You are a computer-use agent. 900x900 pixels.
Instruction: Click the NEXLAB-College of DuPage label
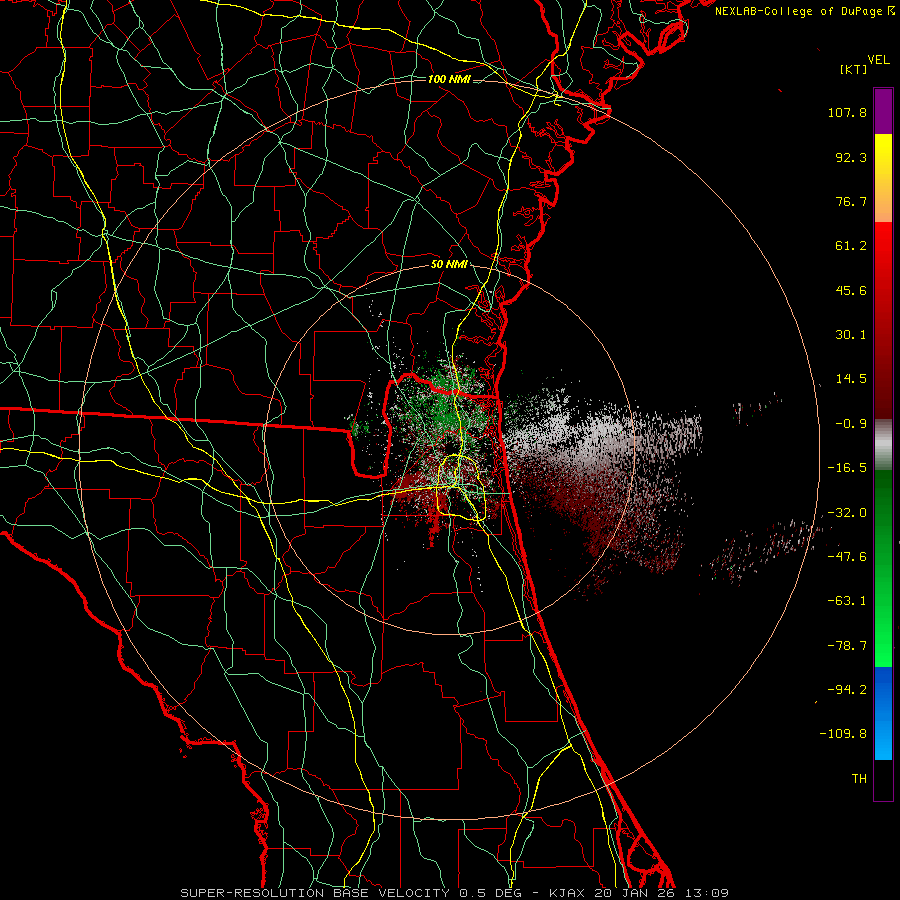(x=805, y=11)
